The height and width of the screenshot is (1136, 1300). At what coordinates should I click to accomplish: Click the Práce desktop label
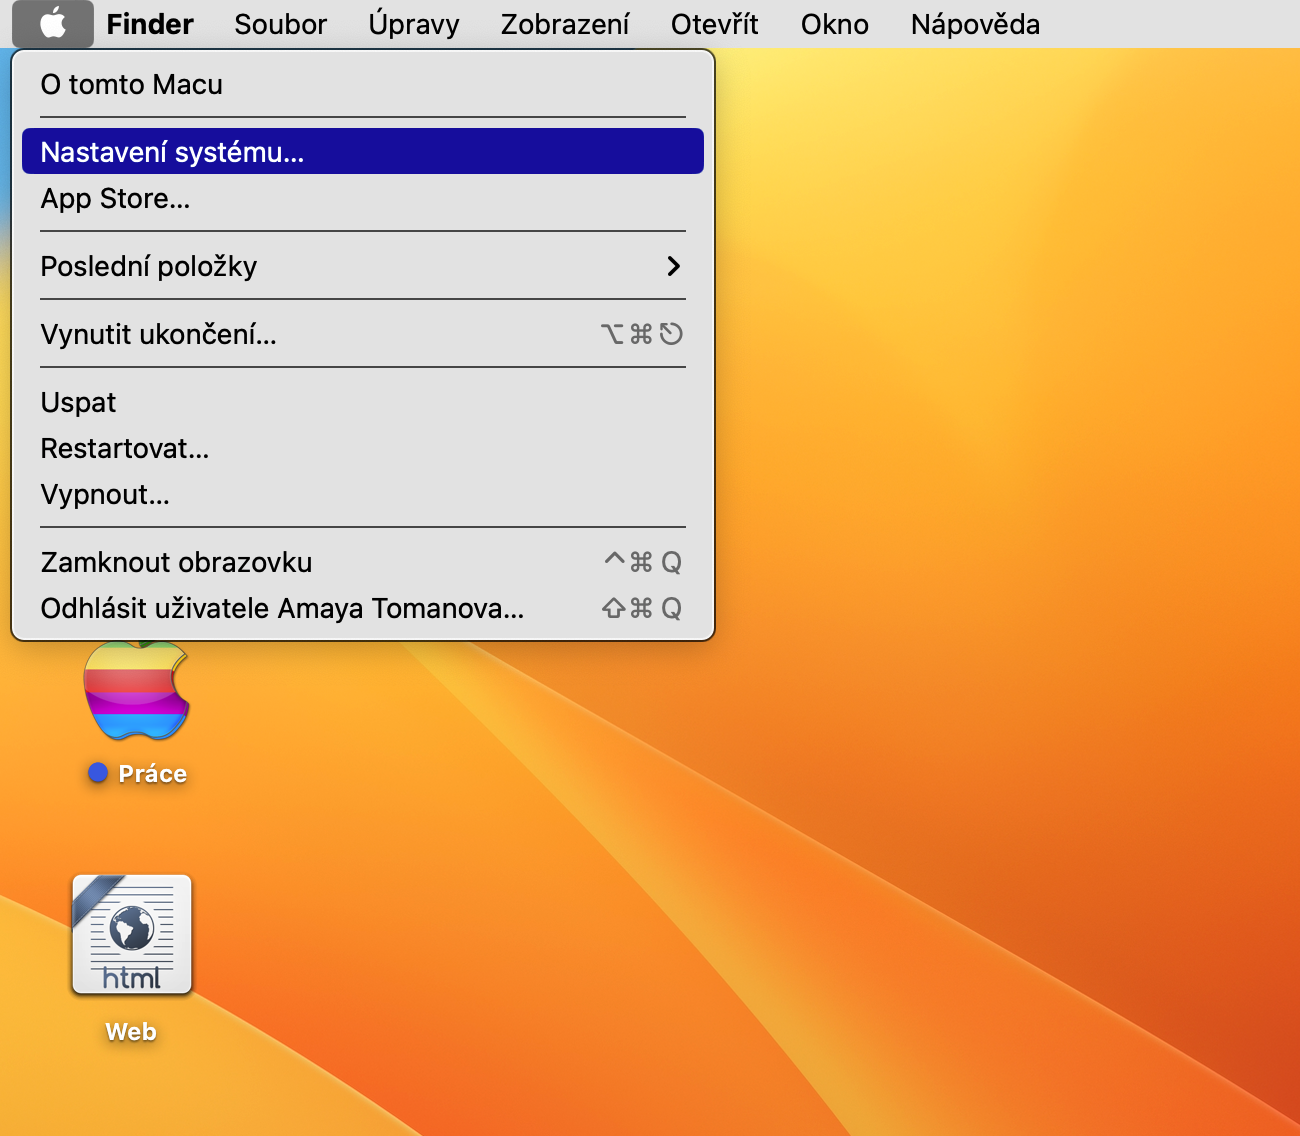click(x=153, y=774)
